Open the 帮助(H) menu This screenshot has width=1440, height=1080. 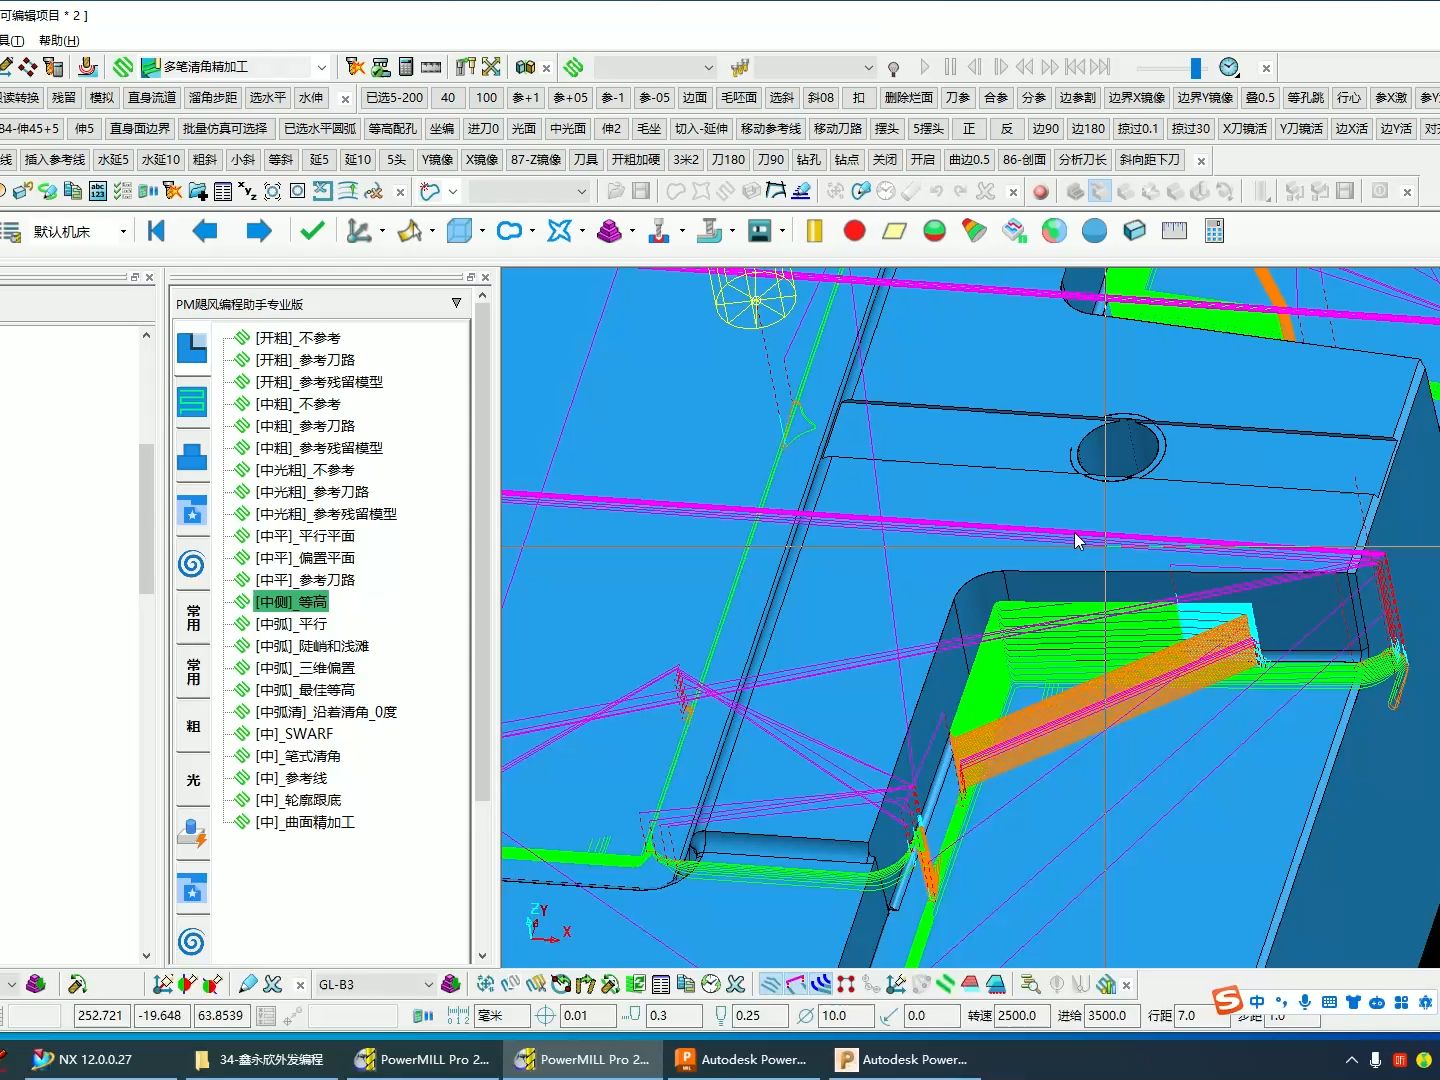[59, 40]
